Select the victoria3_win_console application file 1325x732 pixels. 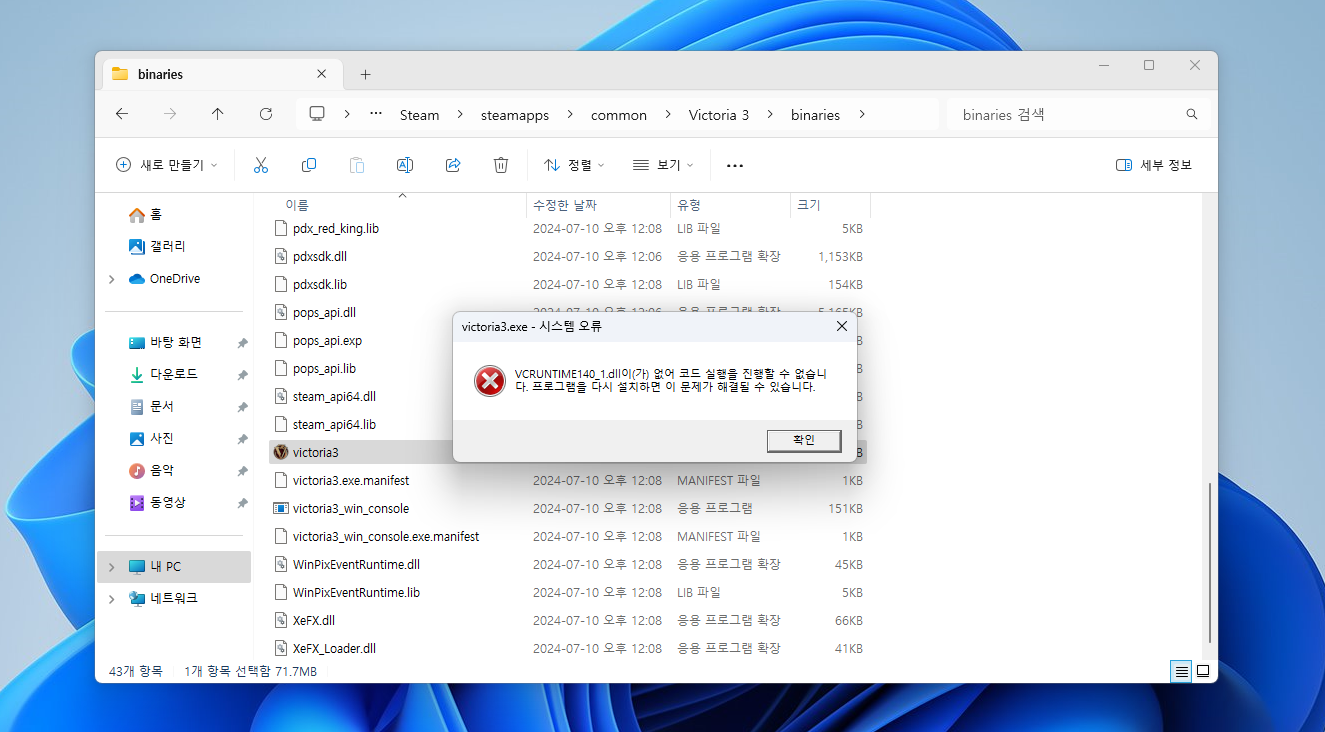tap(568, 509)
